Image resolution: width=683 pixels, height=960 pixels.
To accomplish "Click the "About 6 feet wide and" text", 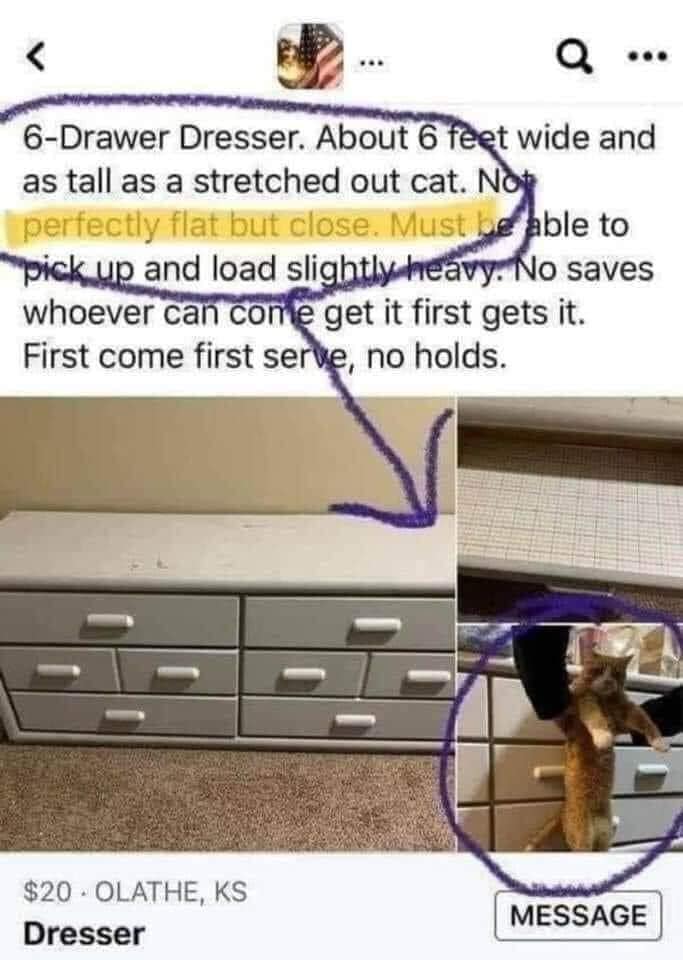I will pyautogui.click(x=485, y=137).
